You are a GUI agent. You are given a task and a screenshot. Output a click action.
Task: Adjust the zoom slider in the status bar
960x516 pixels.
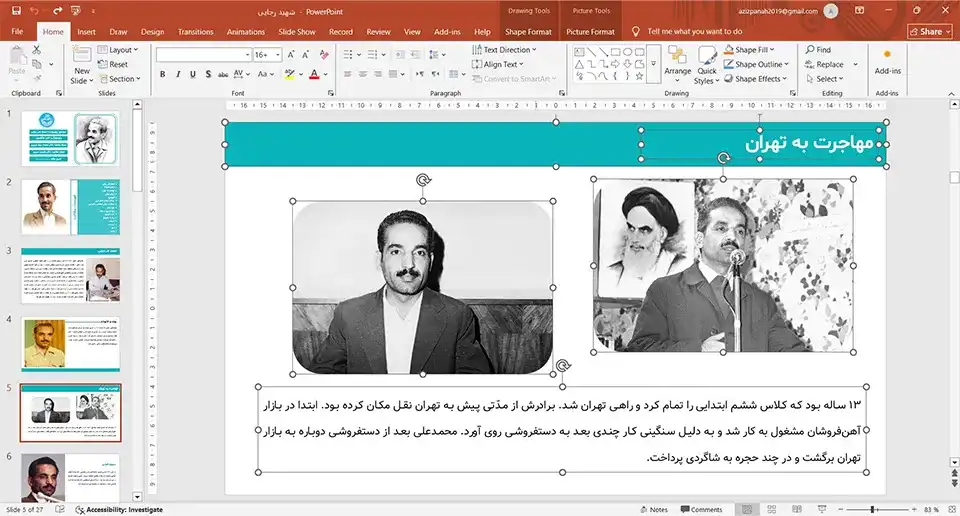tap(873, 509)
